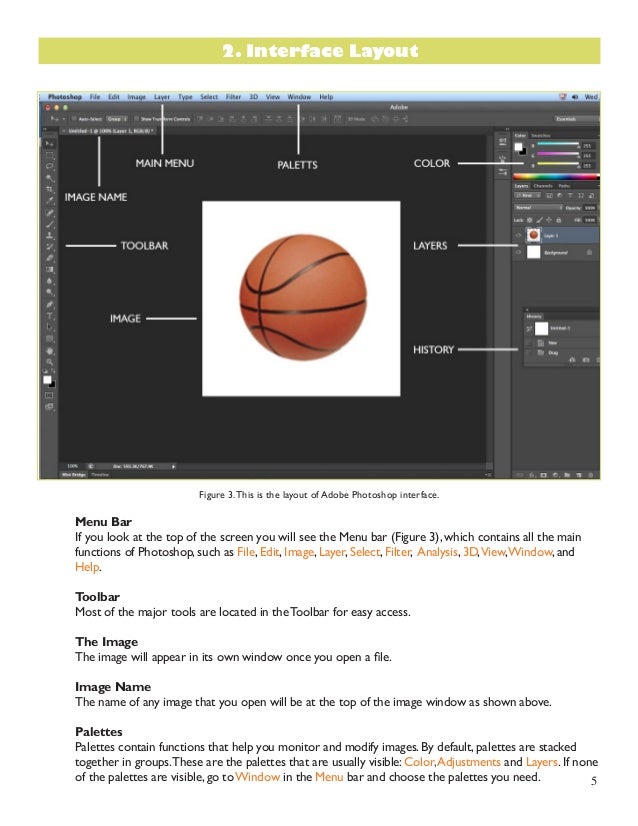Select the Gradient tool

(49, 270)
